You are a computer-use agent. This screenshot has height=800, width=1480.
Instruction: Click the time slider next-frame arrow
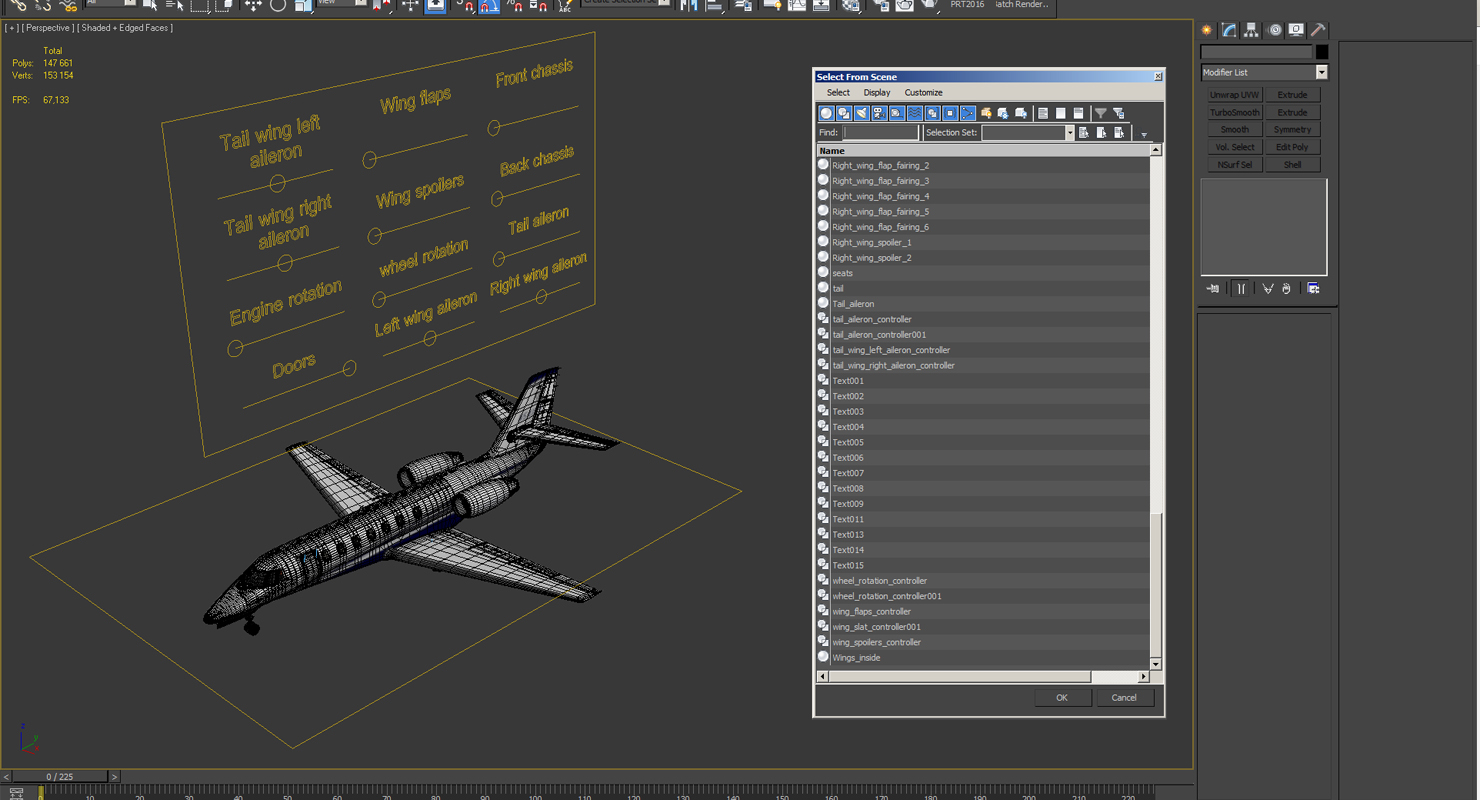[114, 776]
